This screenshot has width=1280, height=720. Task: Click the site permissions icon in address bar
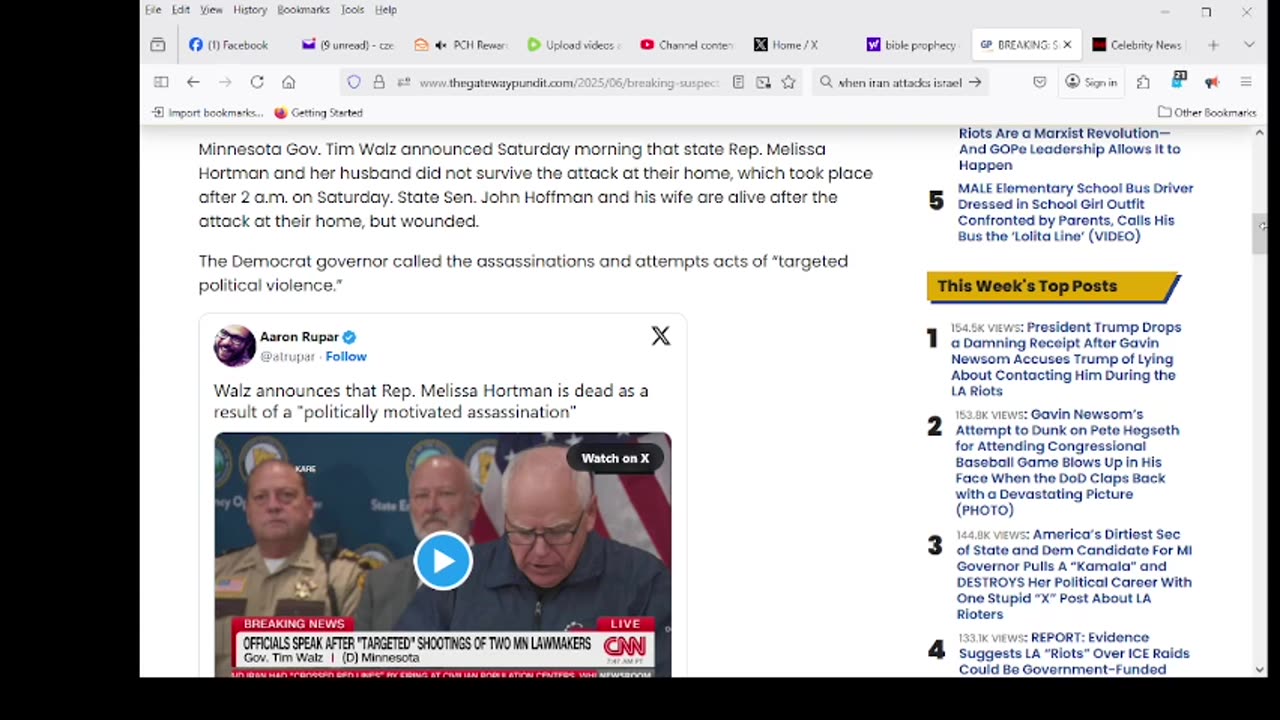tap(403, 82)
